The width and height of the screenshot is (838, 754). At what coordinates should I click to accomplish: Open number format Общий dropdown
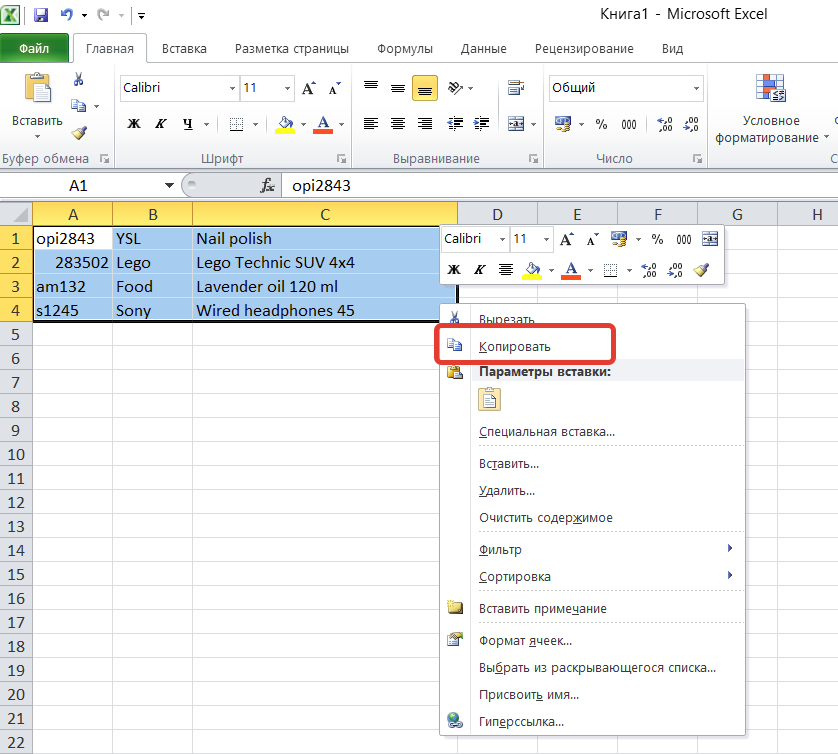696,88
